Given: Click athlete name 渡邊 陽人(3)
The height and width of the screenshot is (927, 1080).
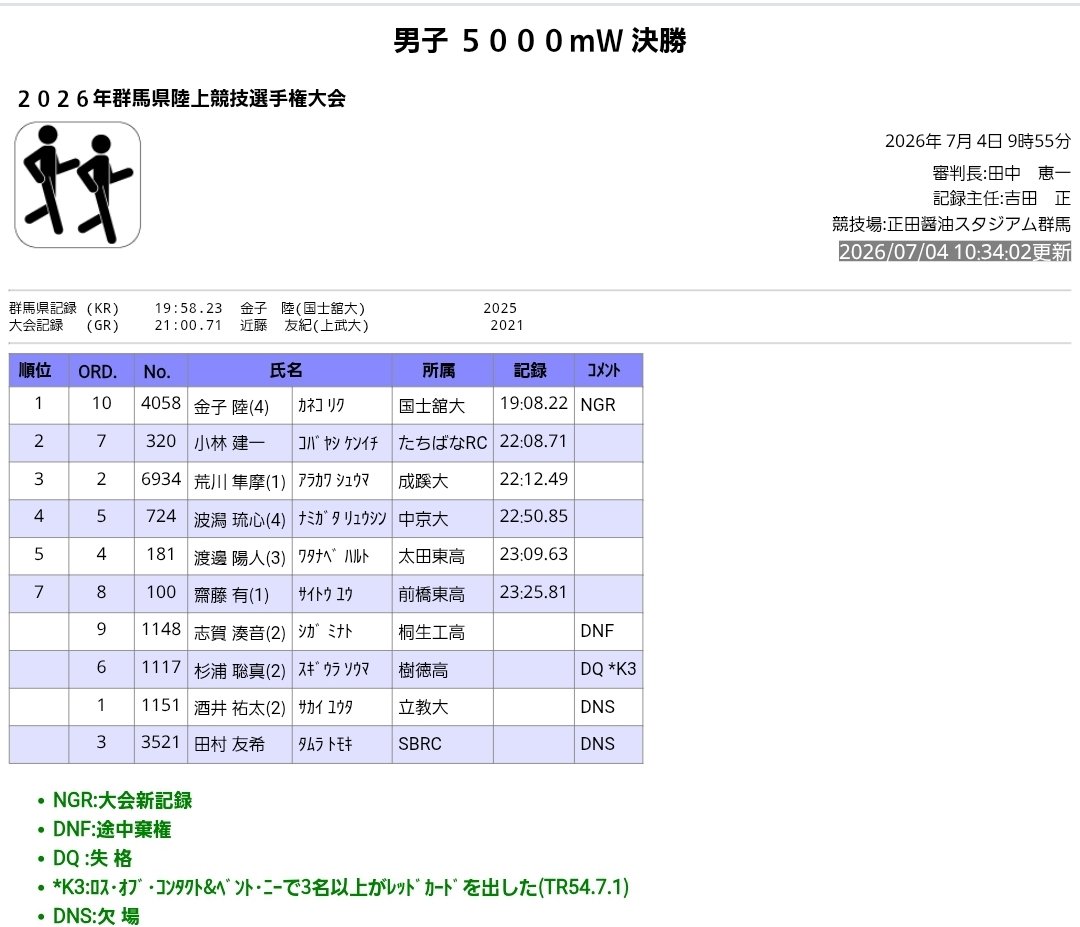Looking at the screenshot, I should (x=240, y=557).
